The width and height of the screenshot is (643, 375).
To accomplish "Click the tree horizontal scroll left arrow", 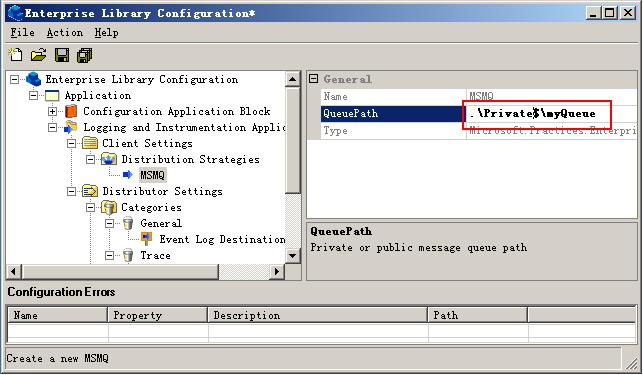I will click(x=14, y=271).
